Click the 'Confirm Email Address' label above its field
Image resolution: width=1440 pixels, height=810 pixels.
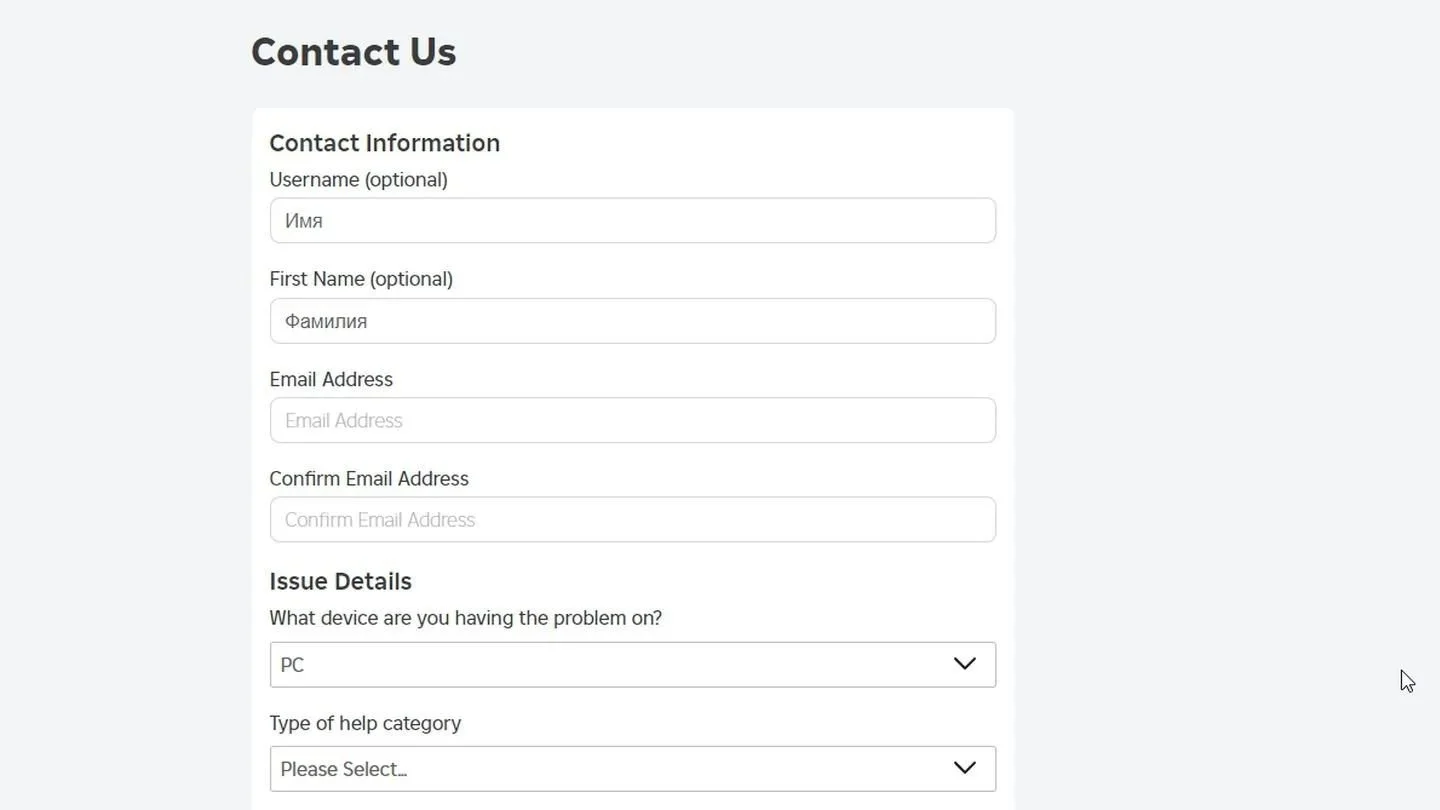tap(369, 479)
